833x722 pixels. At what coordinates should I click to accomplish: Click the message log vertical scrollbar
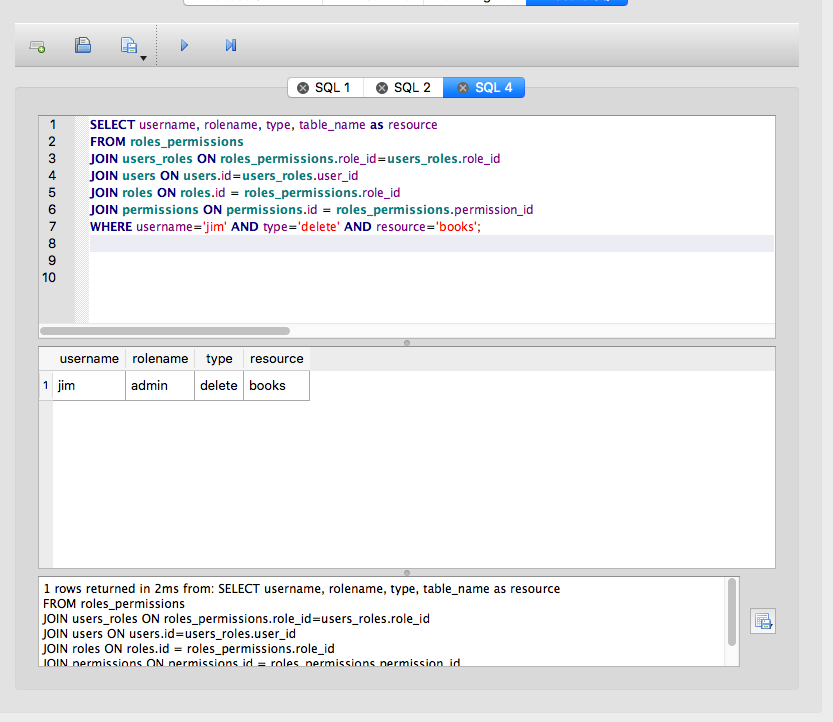coord(732,612)
